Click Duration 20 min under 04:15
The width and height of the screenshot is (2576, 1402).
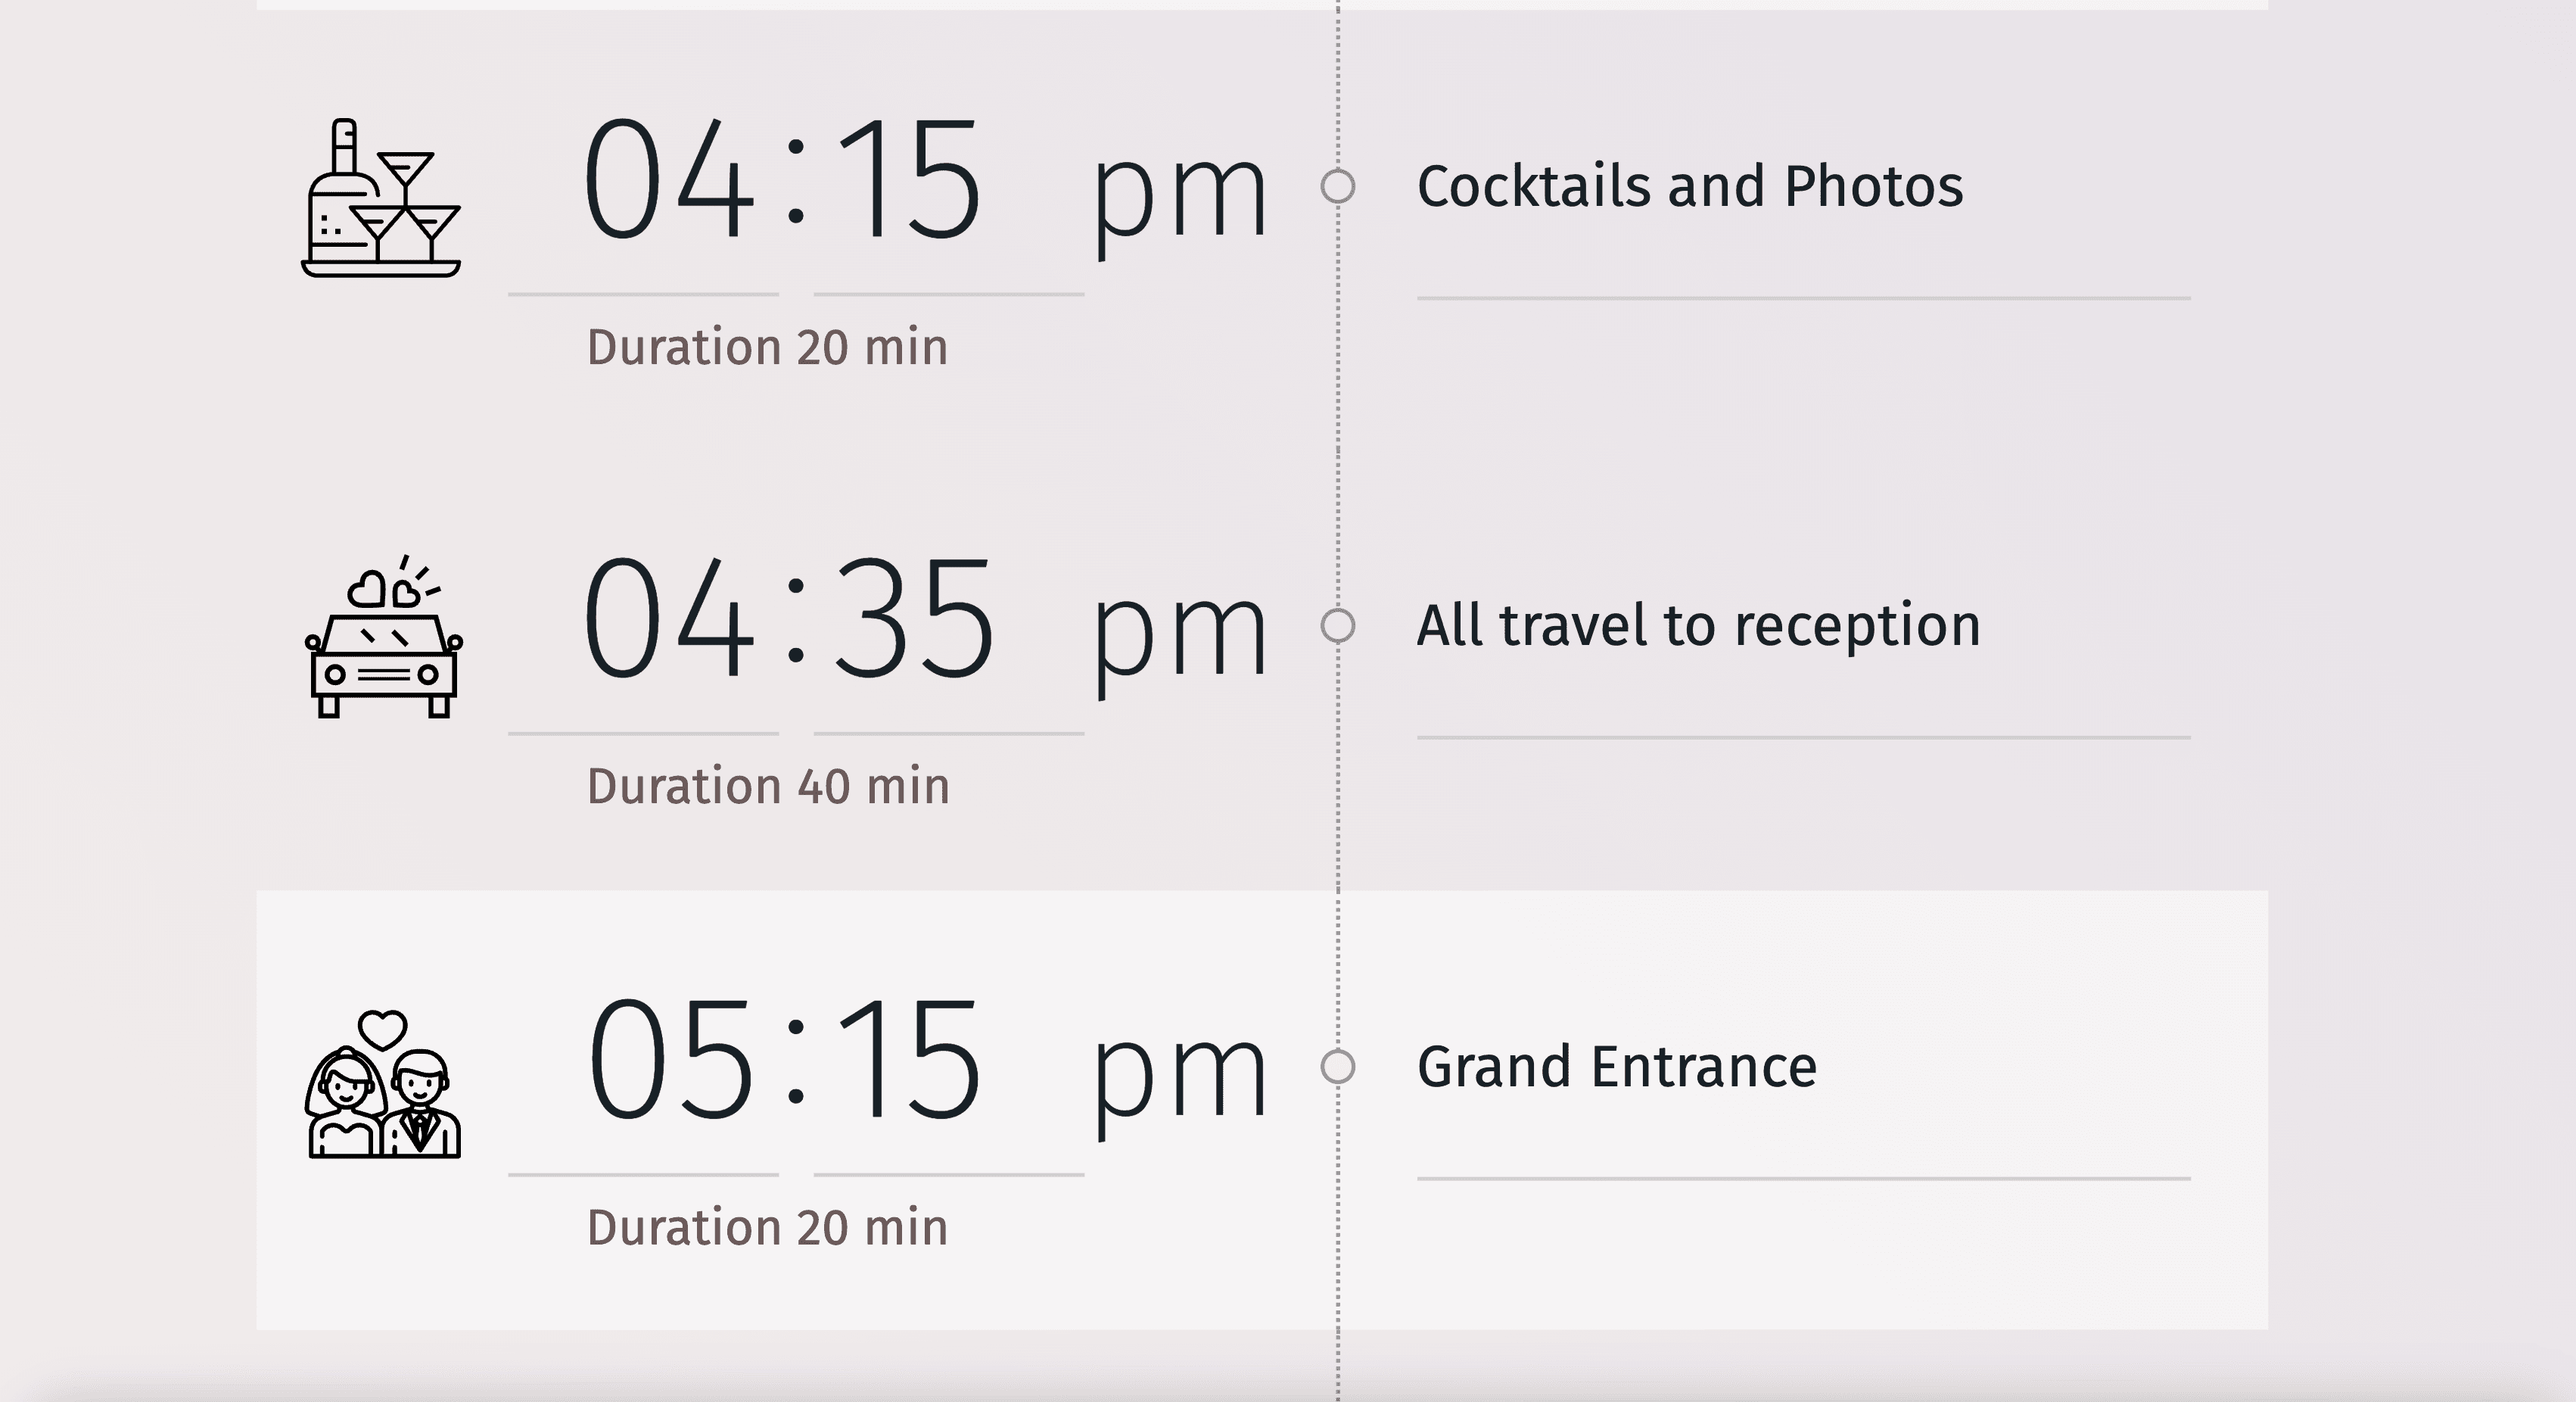click(x=767, y=348)
